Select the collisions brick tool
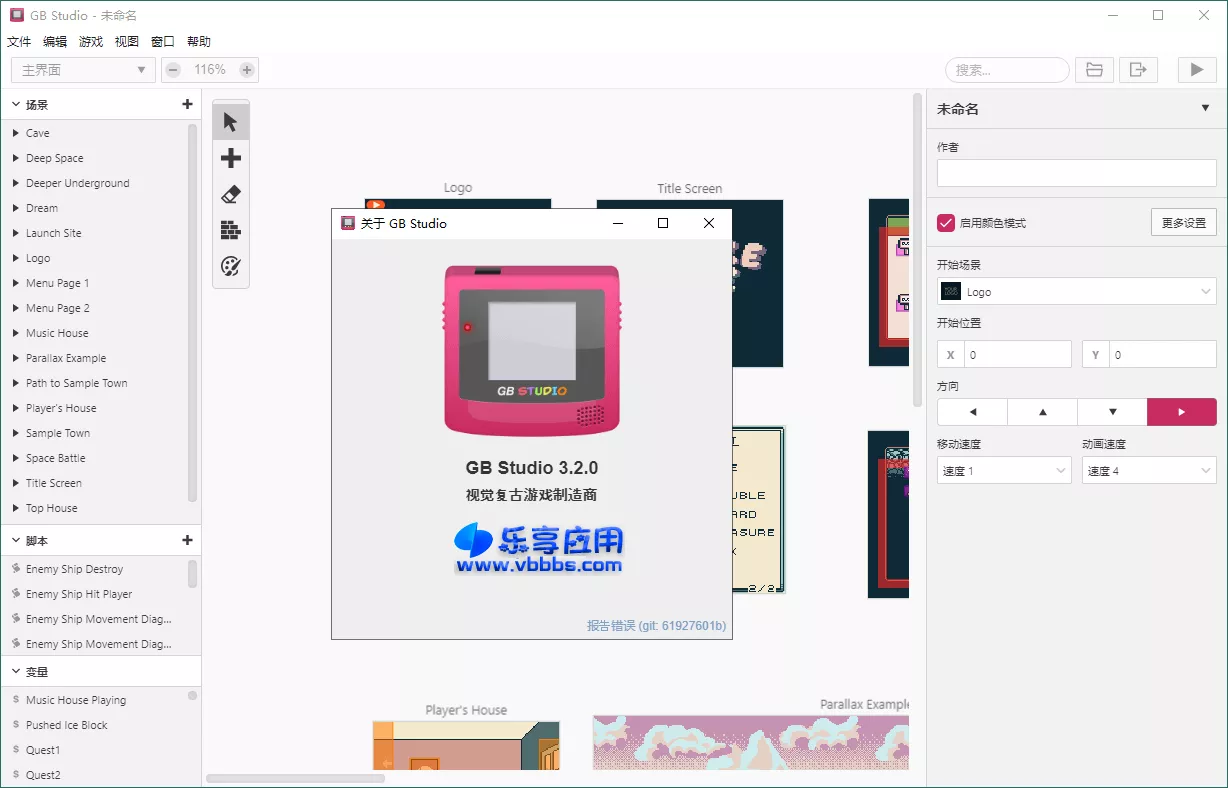This screenshot has height=788, width=1228. click(x=231, y=230)
